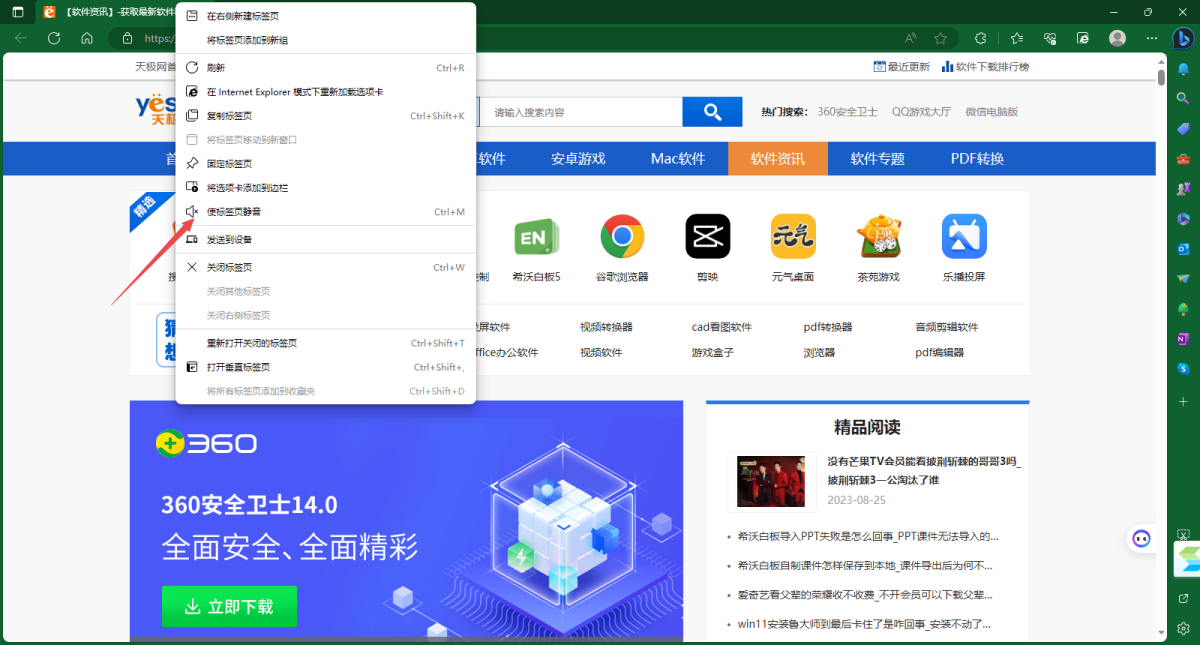Open the Outlook sidebar icon
Screen dimensions: 1200x645
click(x=1183, y=249)
